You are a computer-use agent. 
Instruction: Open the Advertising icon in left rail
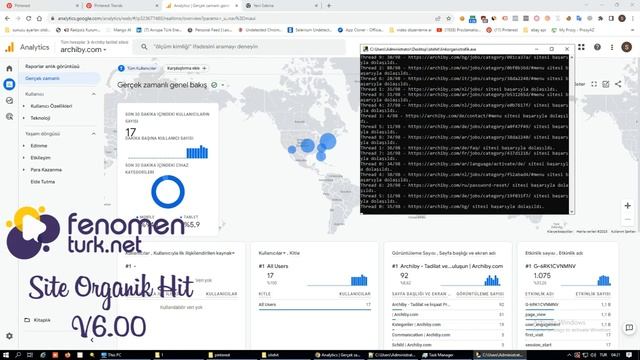(x=9, y=117)
